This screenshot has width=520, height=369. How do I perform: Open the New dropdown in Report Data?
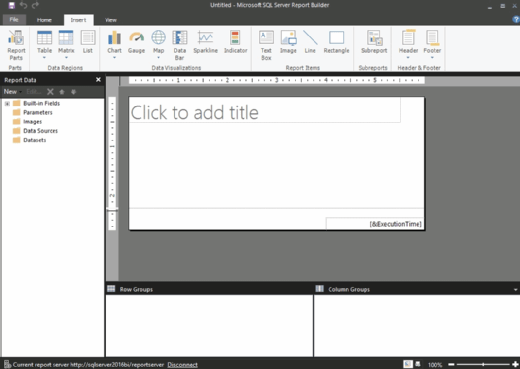tap(13, 92)
